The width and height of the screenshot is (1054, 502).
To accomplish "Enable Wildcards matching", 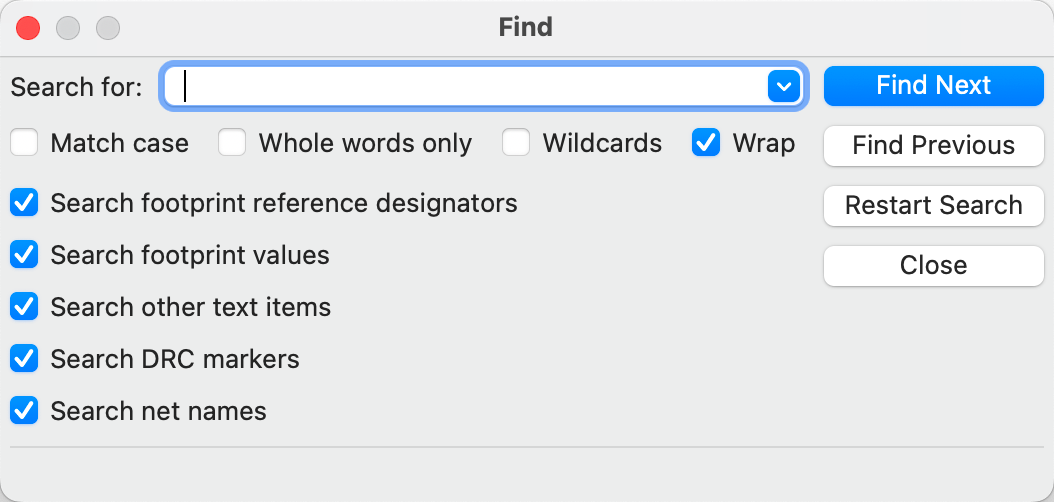I will click(x=517, y=144).
